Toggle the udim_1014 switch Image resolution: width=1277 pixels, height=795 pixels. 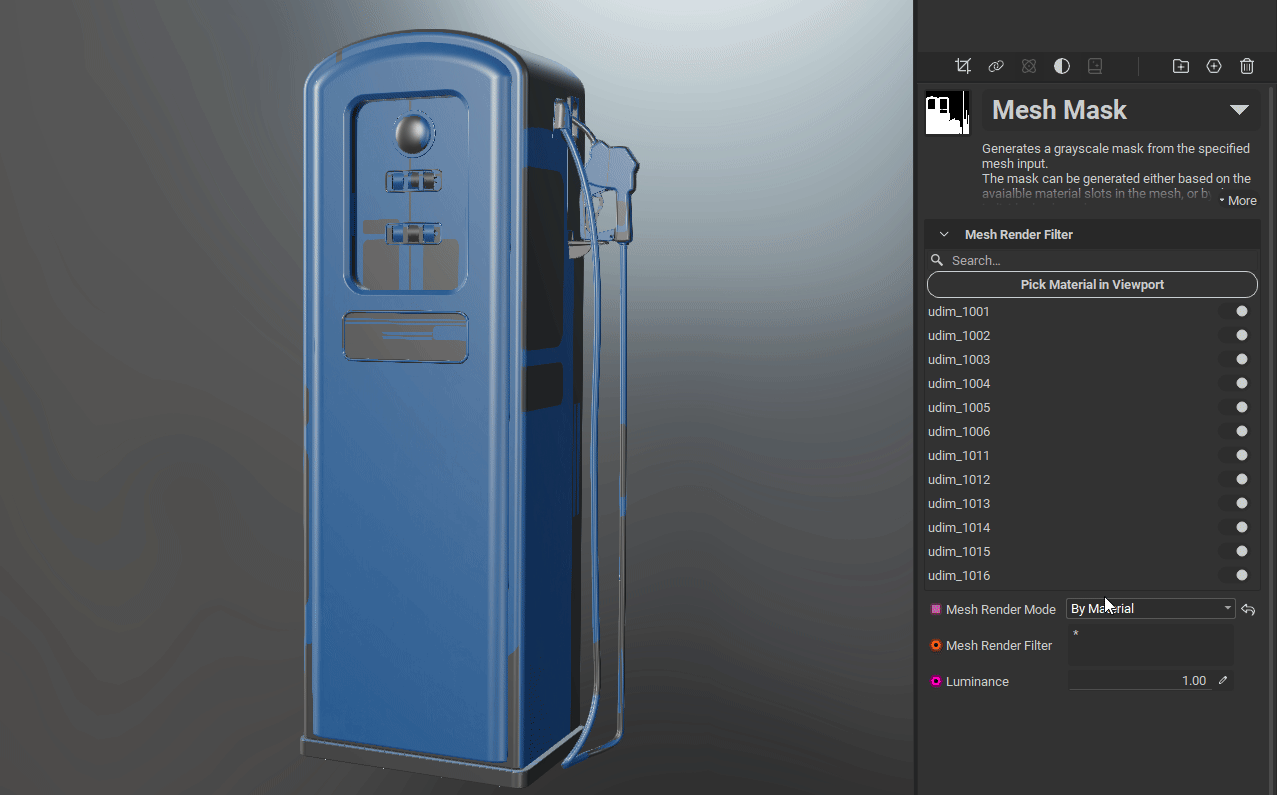pyautogui.click(x=1235, y=527)
